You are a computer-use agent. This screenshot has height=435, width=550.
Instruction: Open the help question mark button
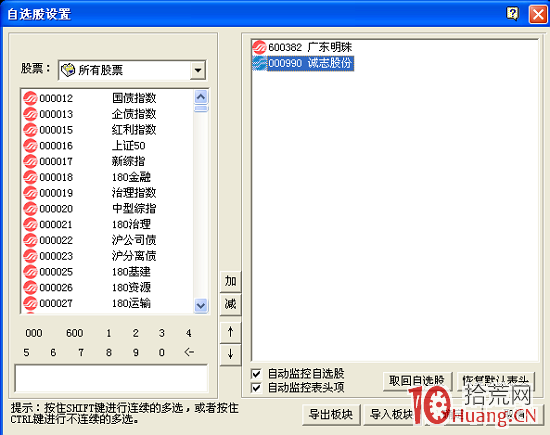pyautogui.click(x=512, y=14)
